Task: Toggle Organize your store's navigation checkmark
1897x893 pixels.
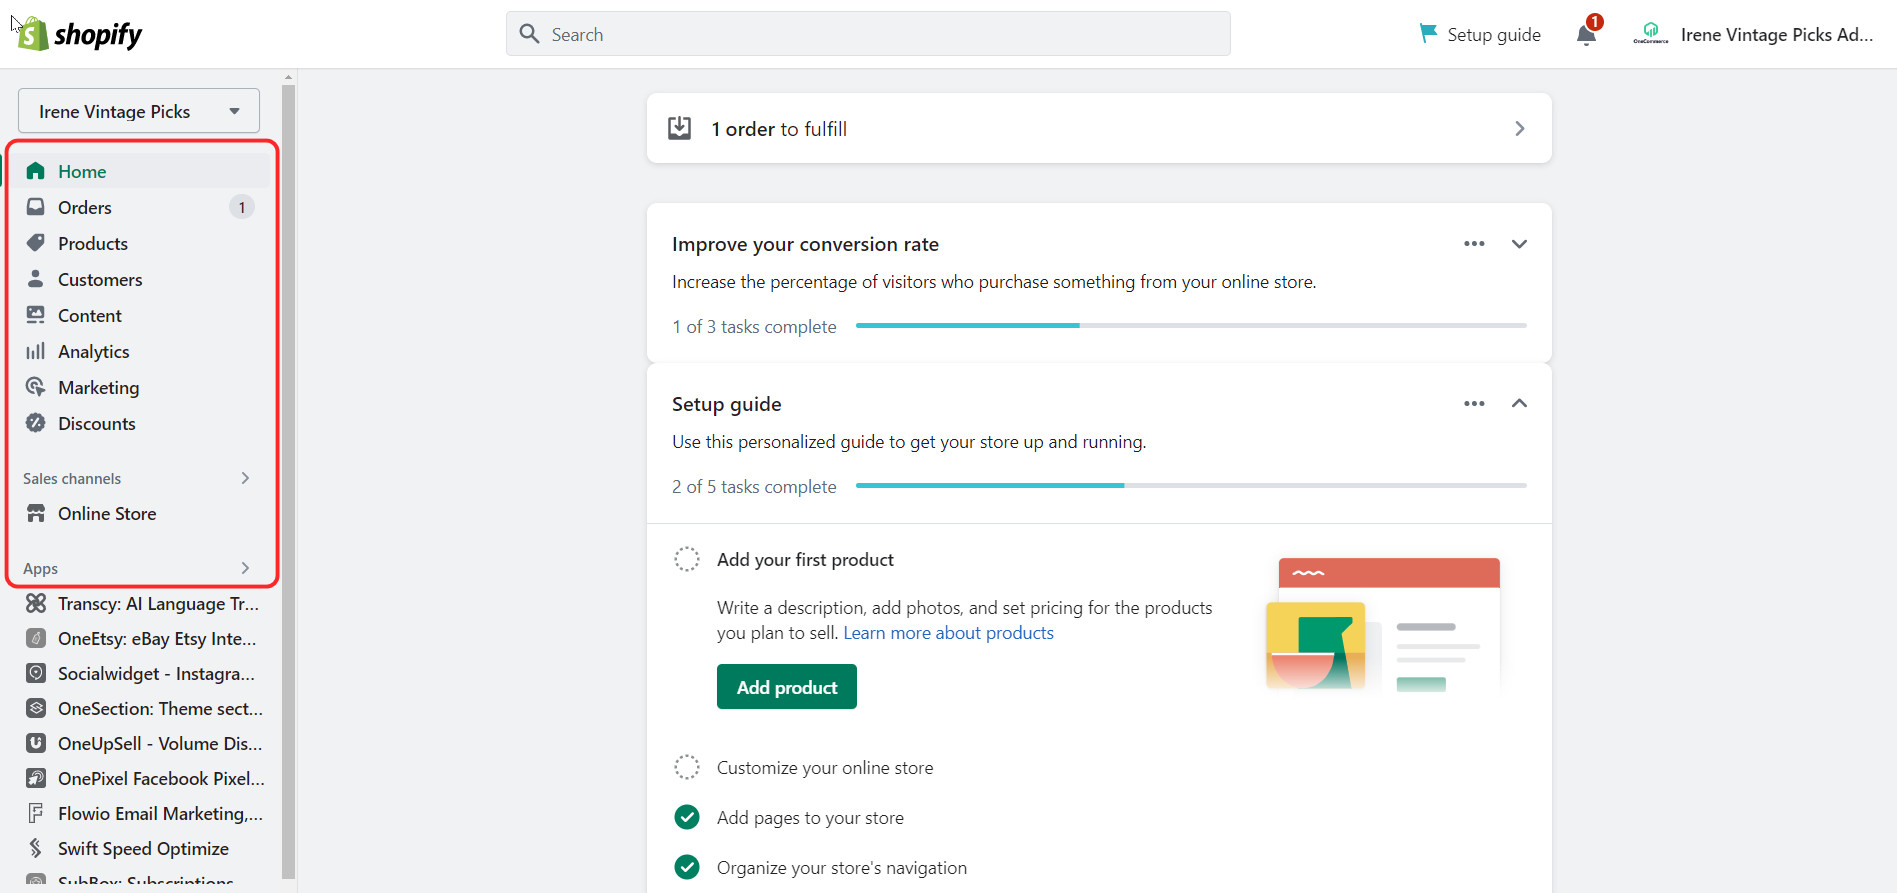Action: 687,867
